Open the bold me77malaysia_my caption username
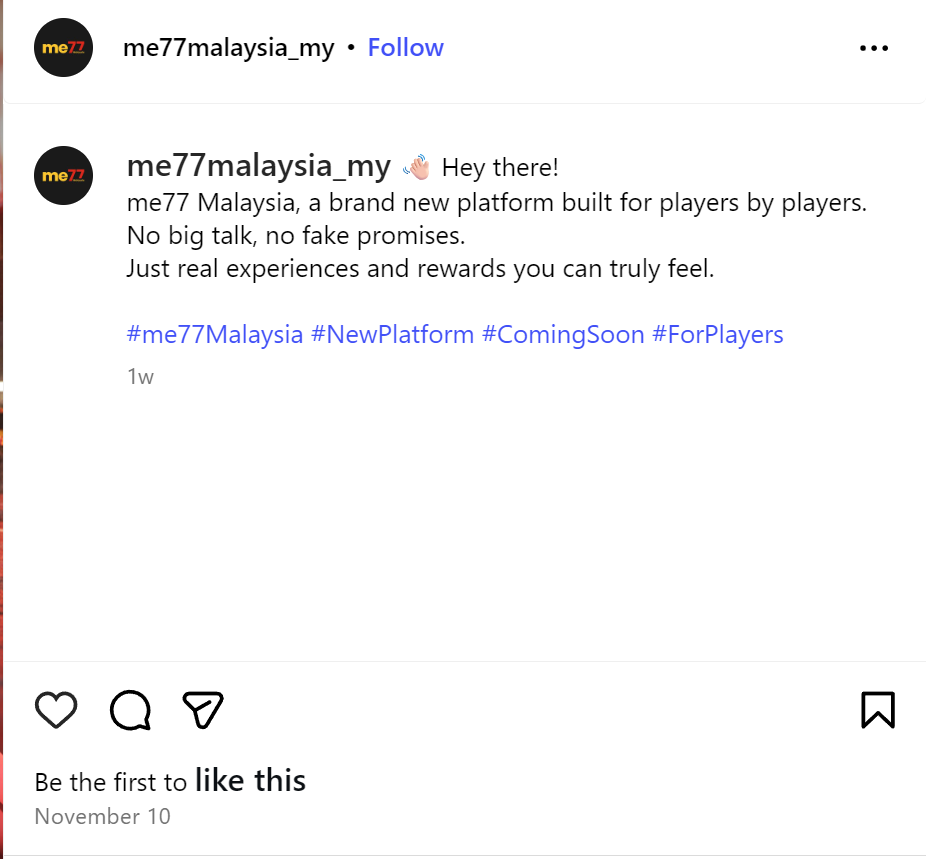The width and height of the screenshot is (926, 859). 258,166
